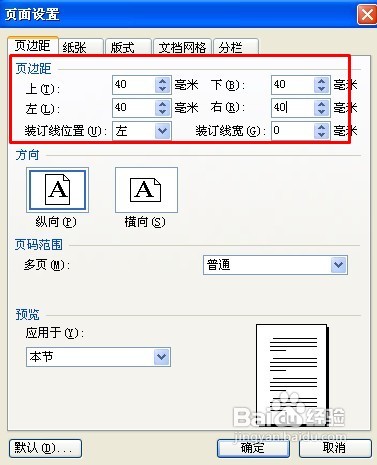Cancel with the 取消 button
This screenshot has width=377, height=465.
[x=335, y=448]
